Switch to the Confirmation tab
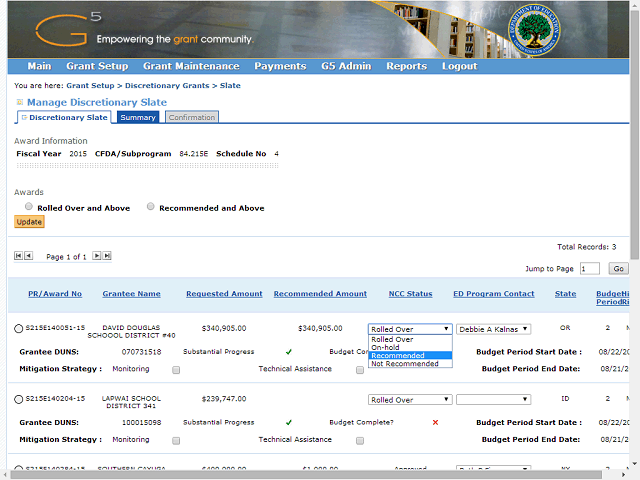640x480 pixels. (x=192, y=118)
